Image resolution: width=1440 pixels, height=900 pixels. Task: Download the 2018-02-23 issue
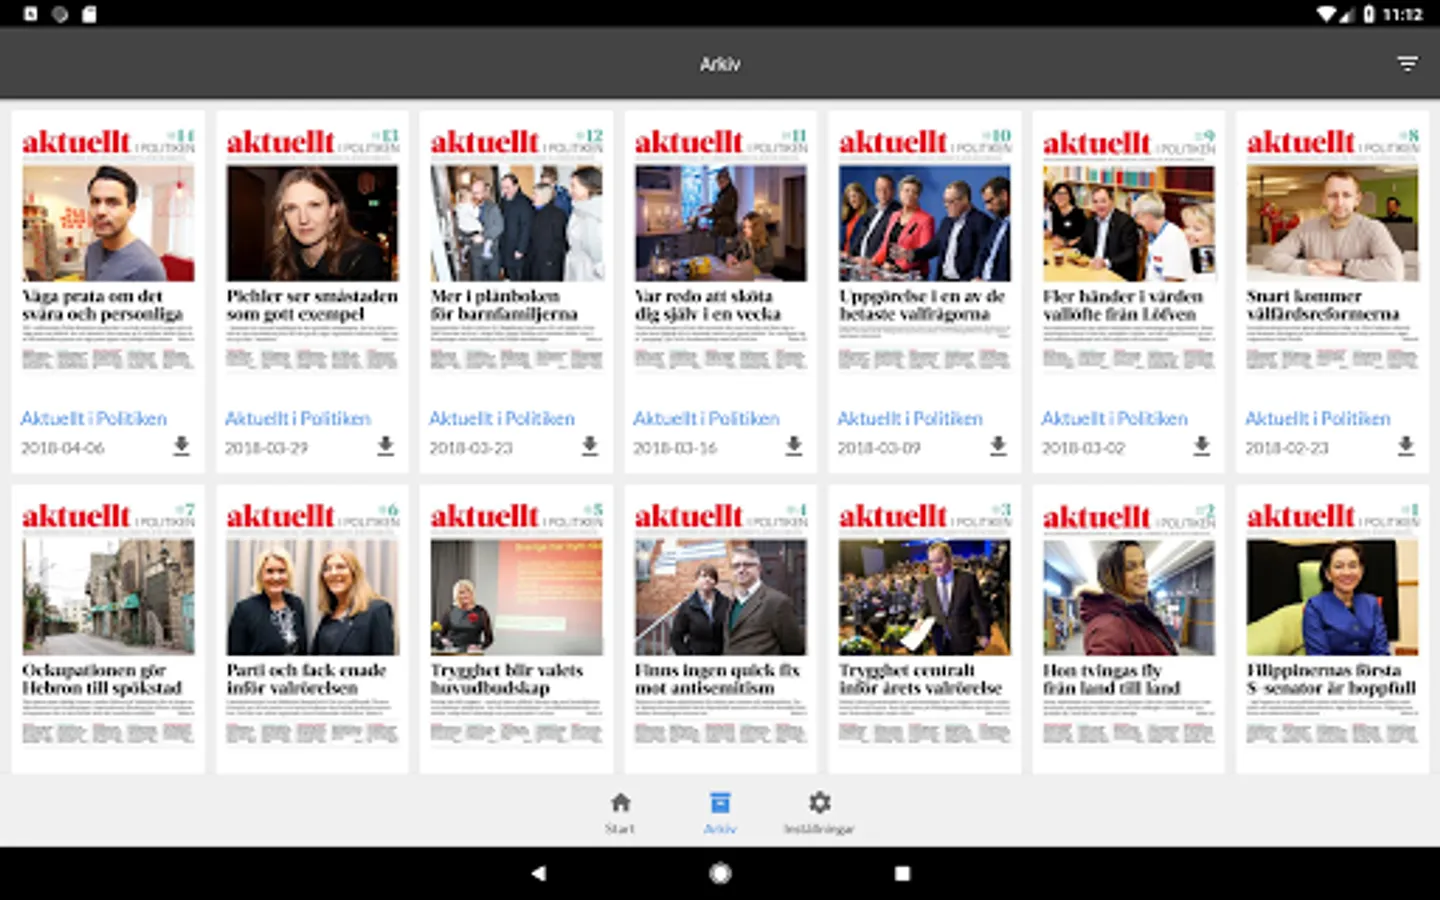[x=1405, y=446]
